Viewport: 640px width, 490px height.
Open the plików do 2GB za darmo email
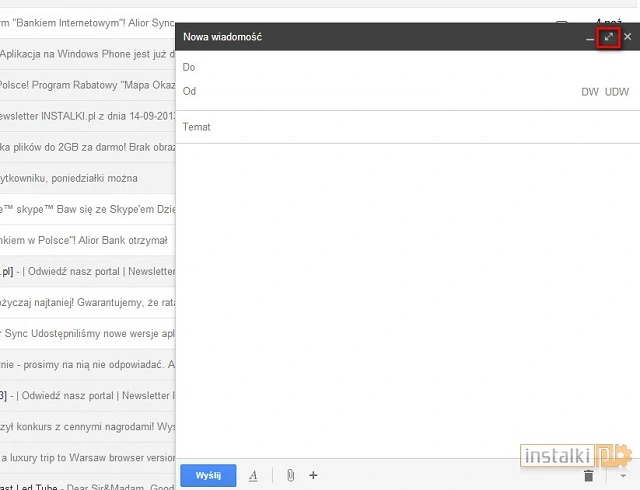pyautogui.click(x=87, y=147)
